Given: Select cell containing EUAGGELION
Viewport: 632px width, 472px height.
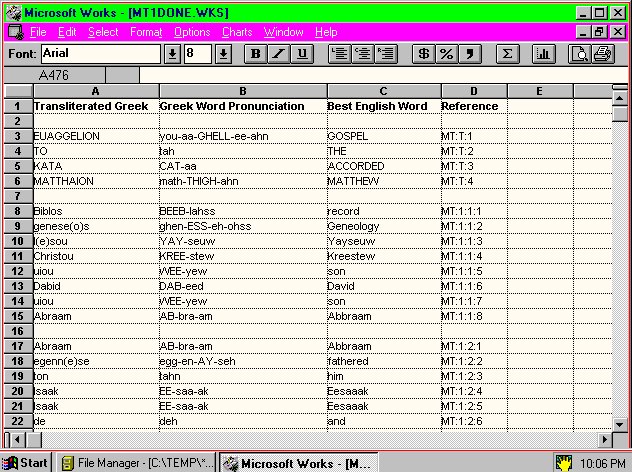Looking at the screenshot, I should click(x=96, y=136).
